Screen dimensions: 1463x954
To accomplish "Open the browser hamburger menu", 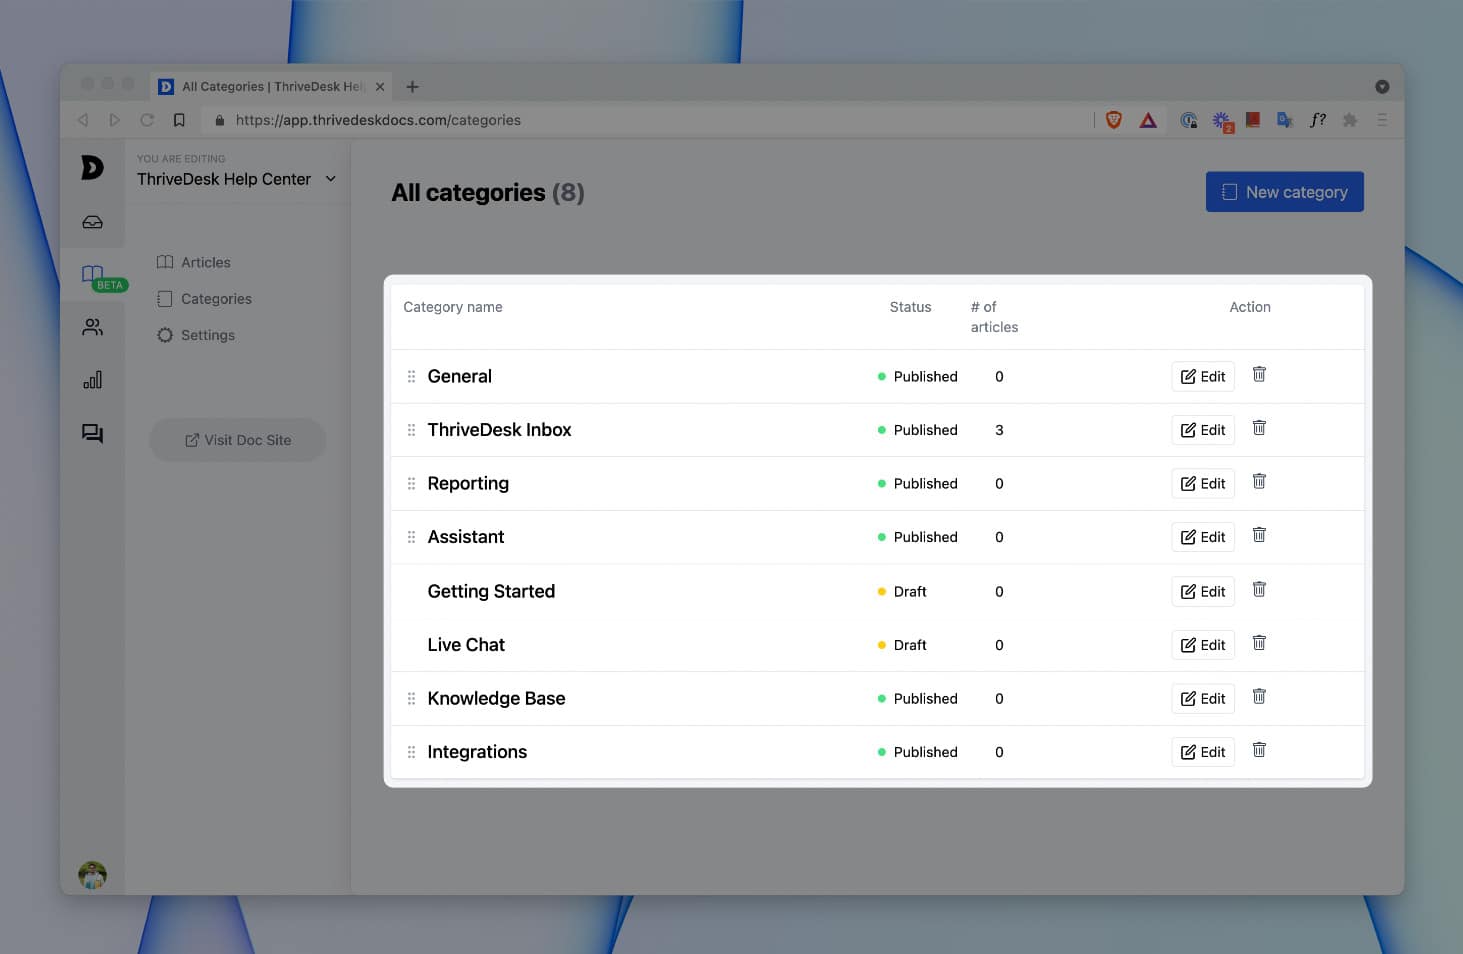I will [1382, 120].
